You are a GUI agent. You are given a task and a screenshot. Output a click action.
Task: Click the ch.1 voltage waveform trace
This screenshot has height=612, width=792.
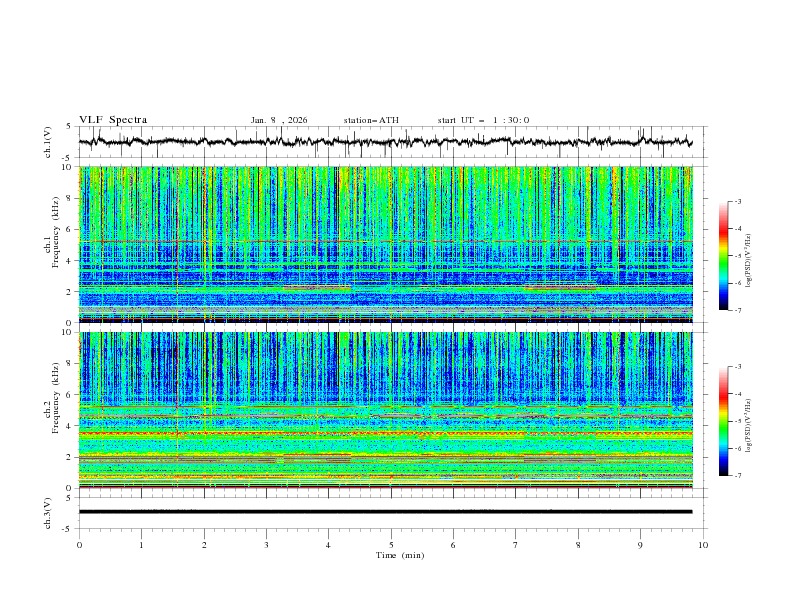tap(385, 142)
